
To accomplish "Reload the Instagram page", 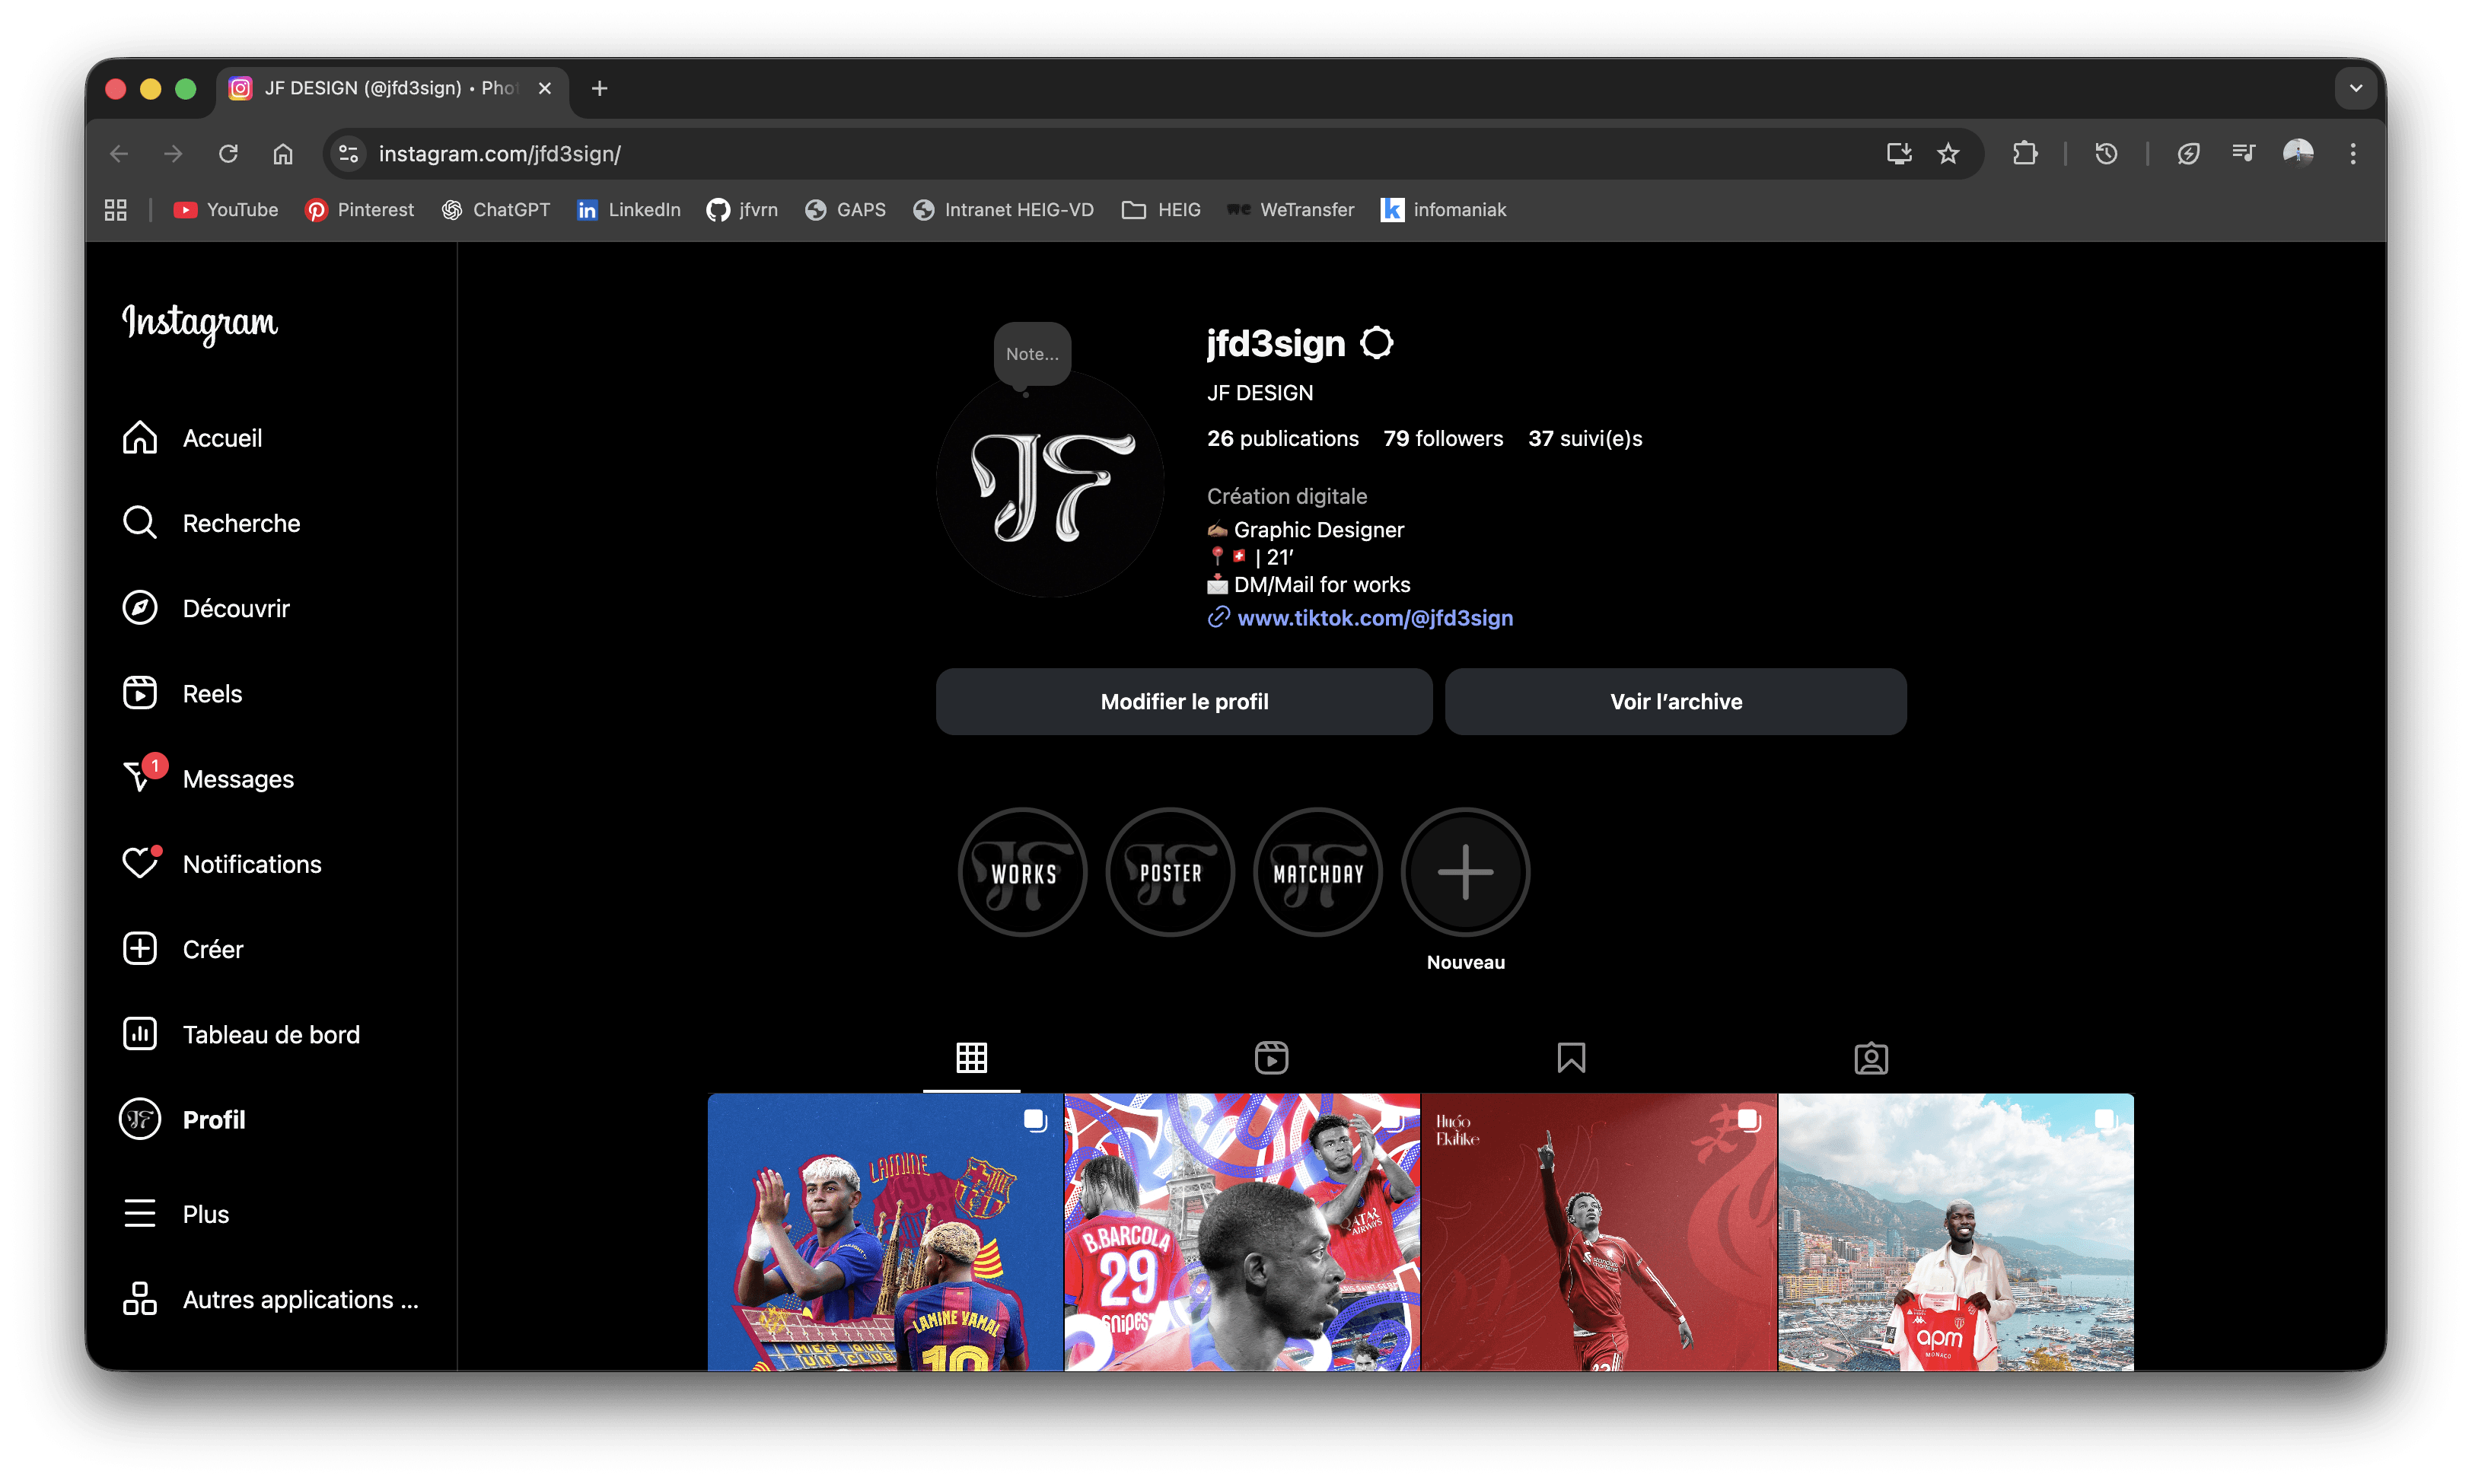I will tap(228, 154).
